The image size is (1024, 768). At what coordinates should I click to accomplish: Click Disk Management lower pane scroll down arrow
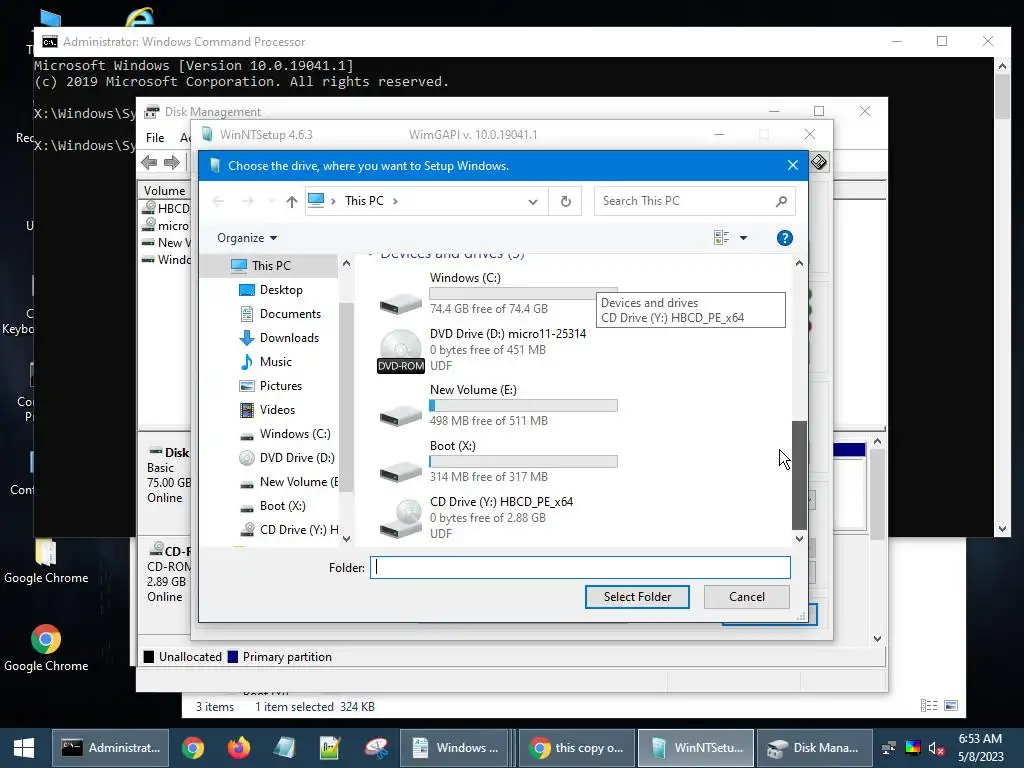coord(877,639)
